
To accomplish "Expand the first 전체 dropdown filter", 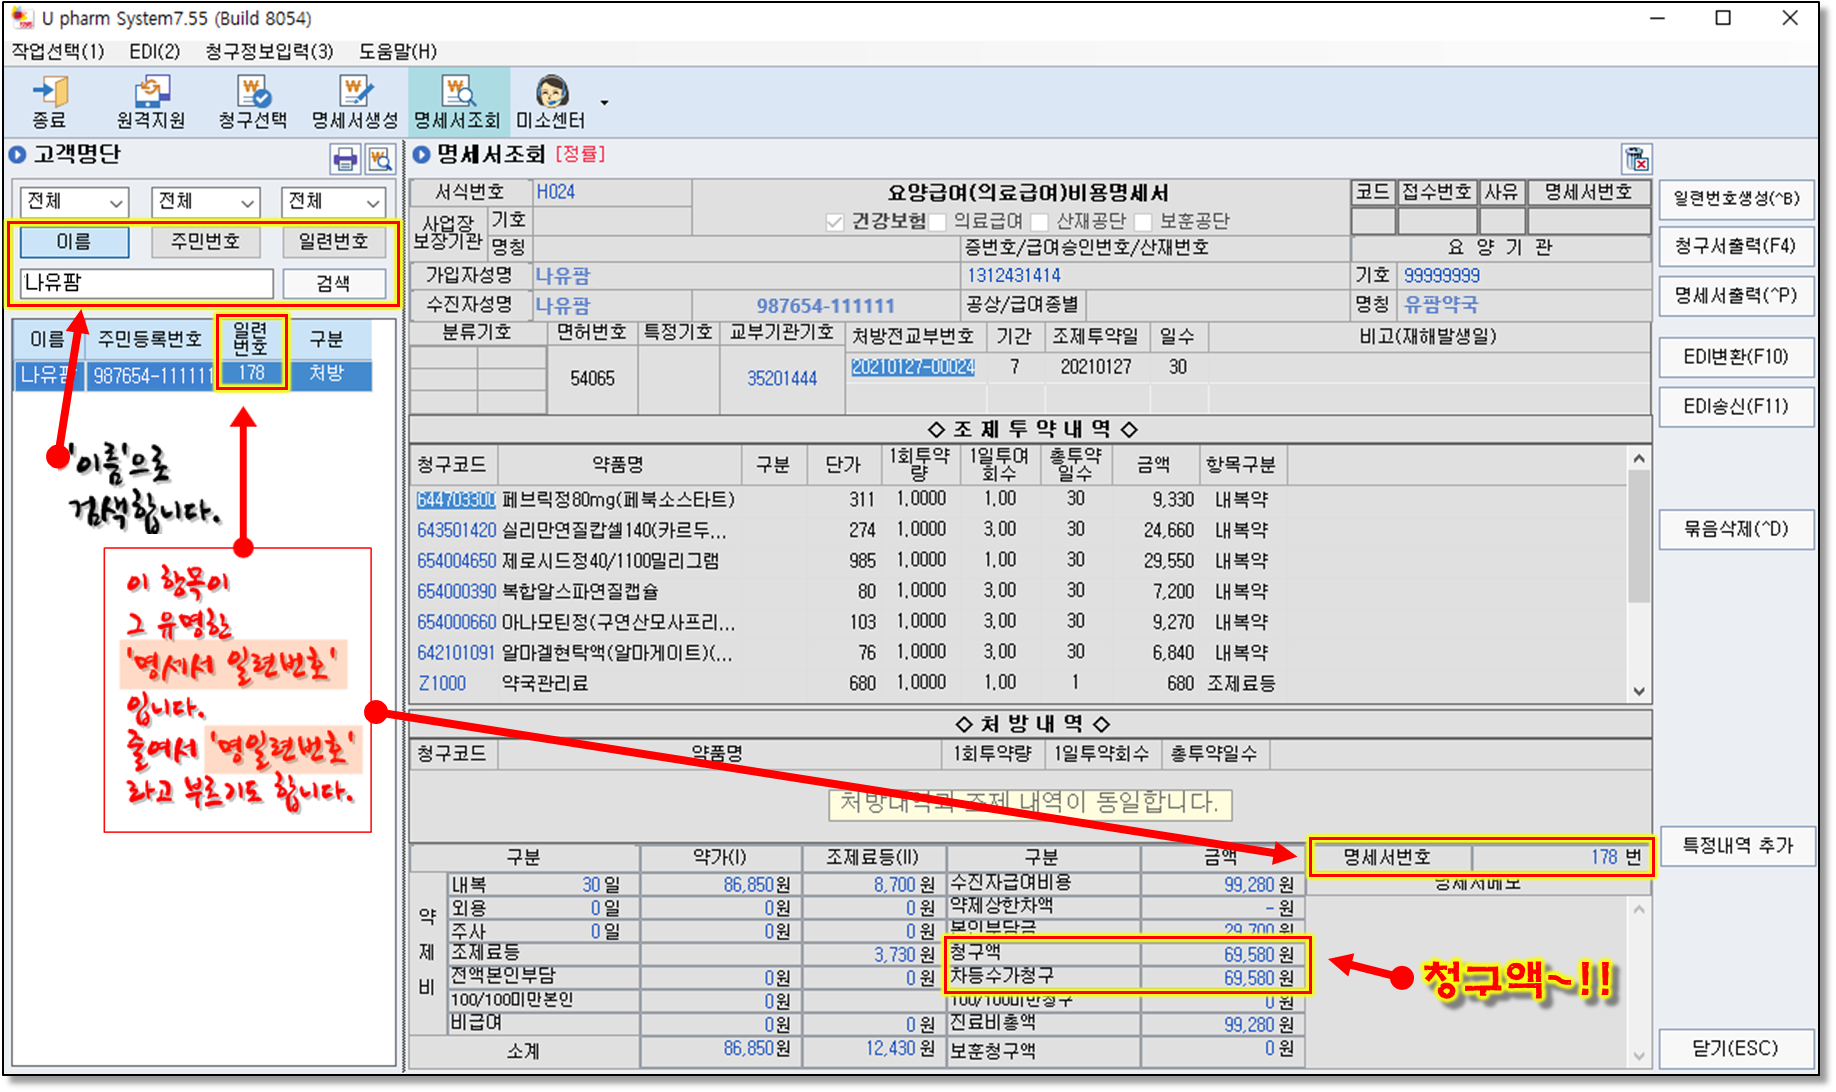I will [74, 202].
